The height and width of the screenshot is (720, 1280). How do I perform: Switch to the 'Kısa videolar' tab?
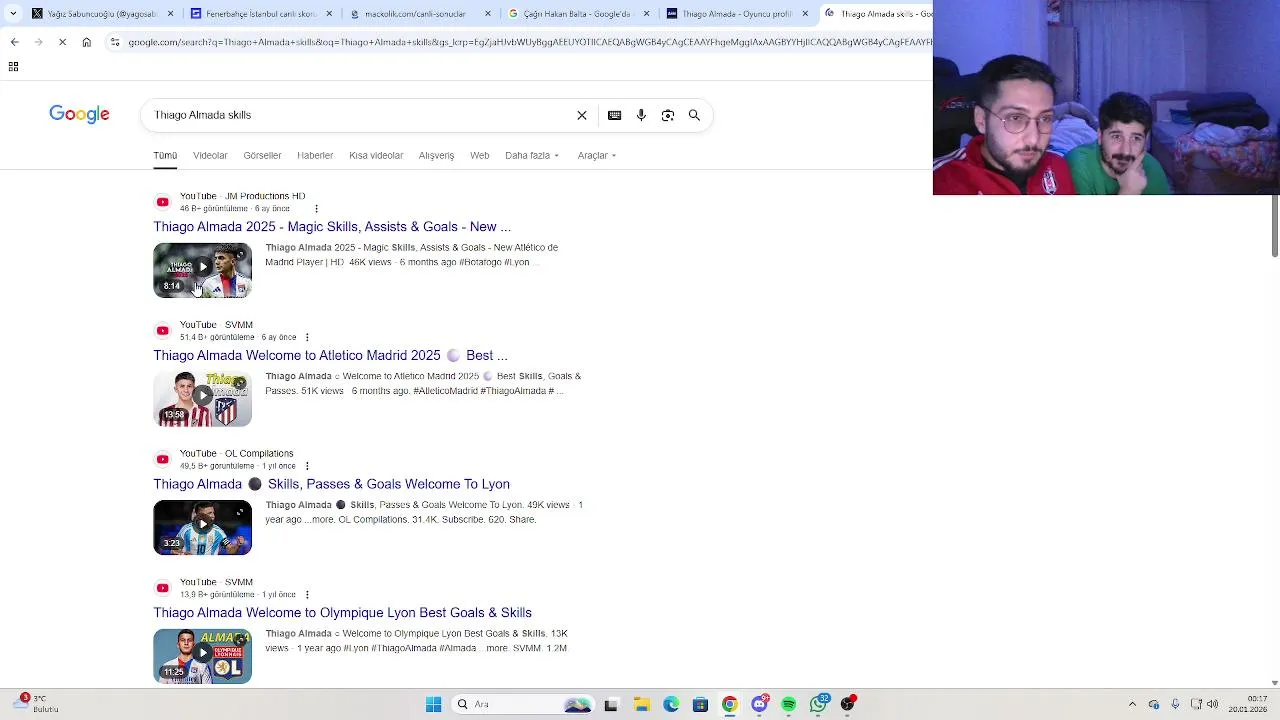[376, 155]
